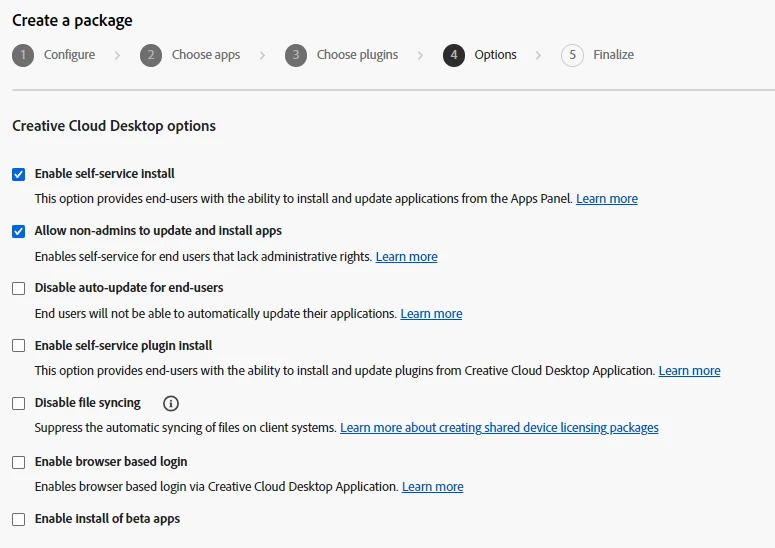Jump to the Finalize step label
Image resolution: width=775 pixels, height=548 pixels.
(x=613, y=54)
